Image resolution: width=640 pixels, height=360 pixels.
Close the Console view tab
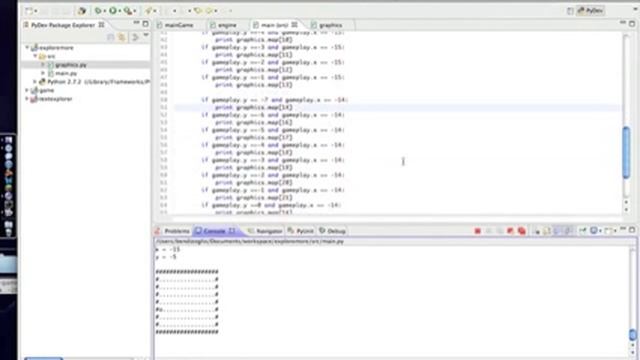[232, 231]
